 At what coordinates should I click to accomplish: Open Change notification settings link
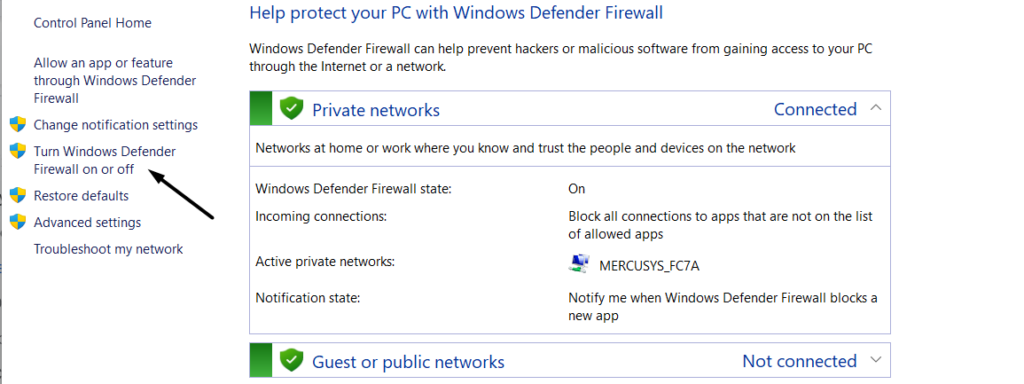pos(116,124)
